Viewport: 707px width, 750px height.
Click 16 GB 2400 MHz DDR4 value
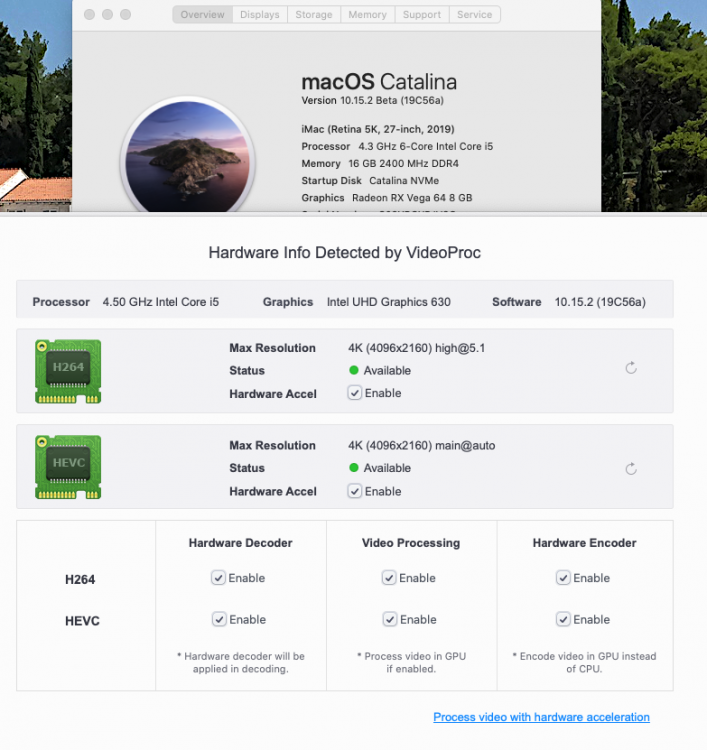403,164
